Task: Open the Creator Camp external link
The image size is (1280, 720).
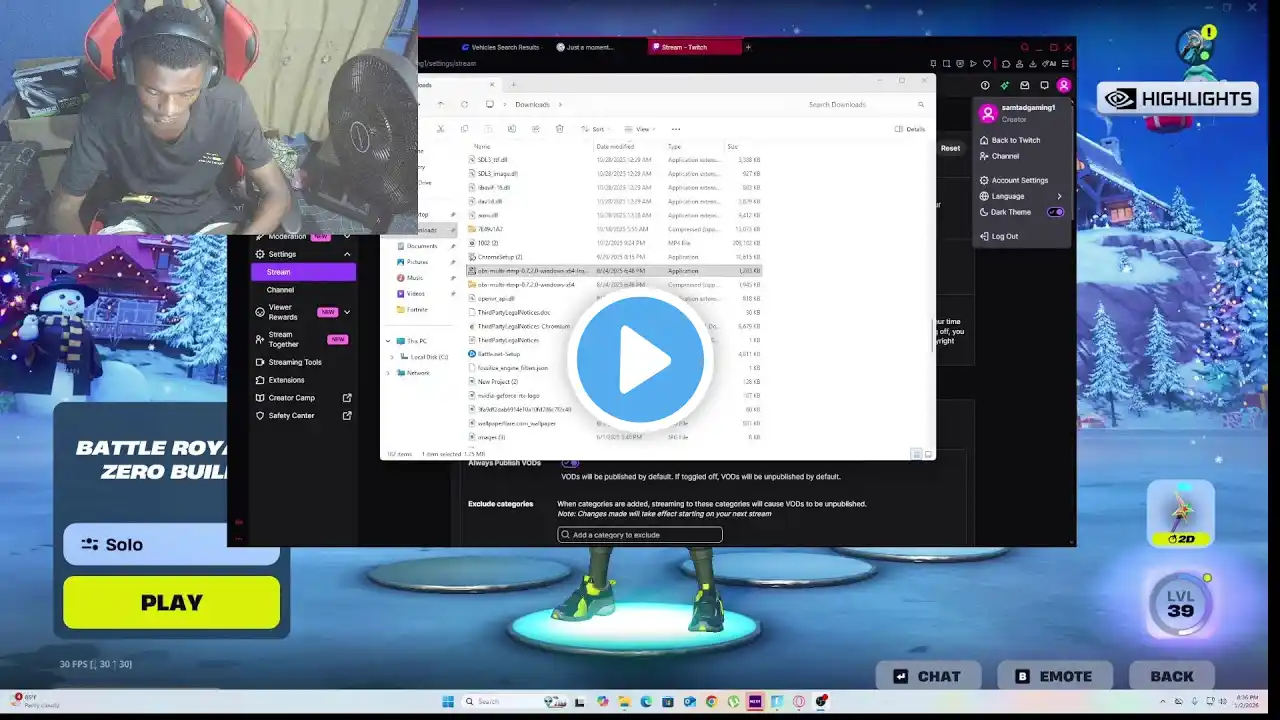Action: point(303,398)
